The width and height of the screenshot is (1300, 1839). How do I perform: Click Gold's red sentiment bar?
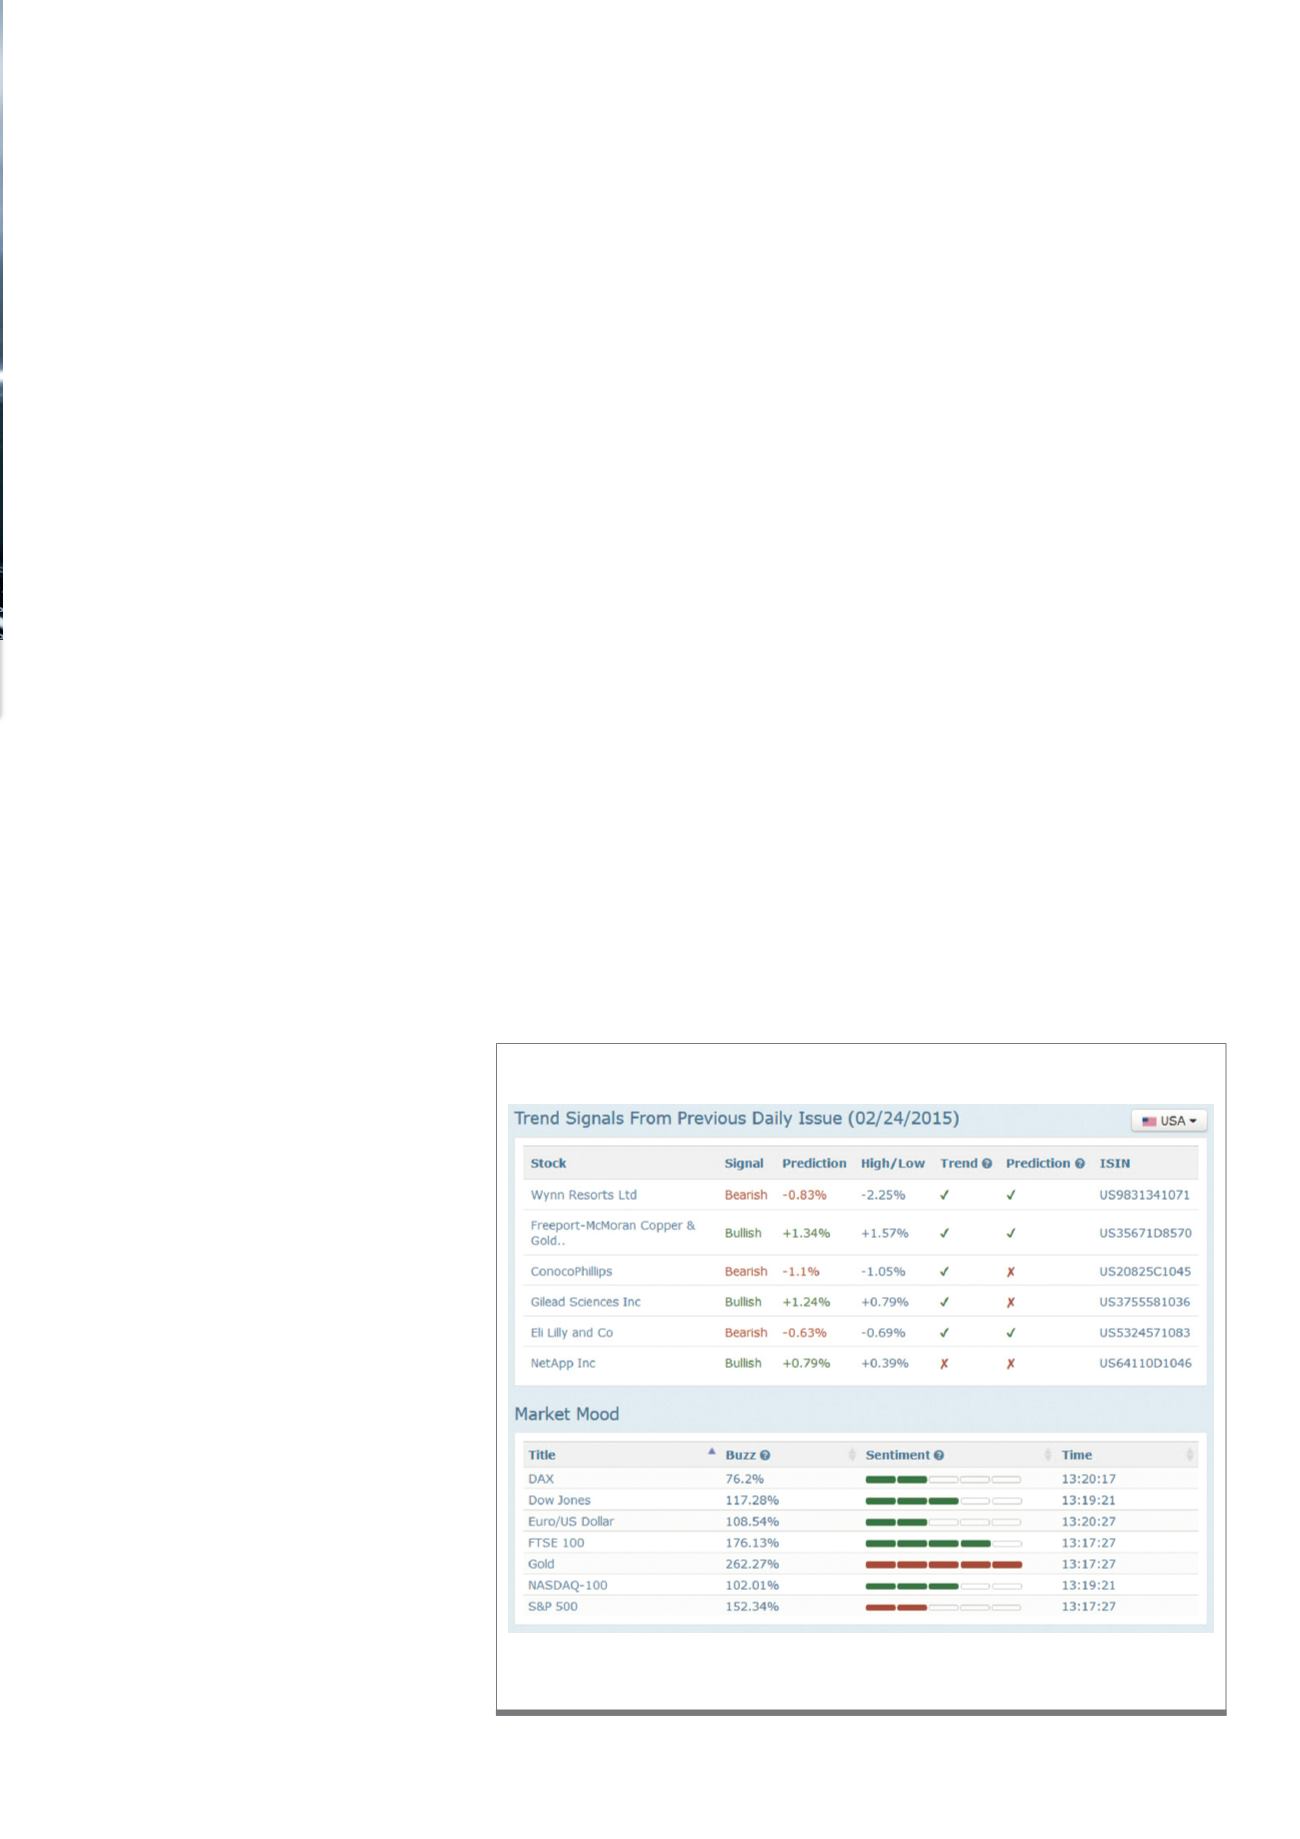coord(943,1565)
